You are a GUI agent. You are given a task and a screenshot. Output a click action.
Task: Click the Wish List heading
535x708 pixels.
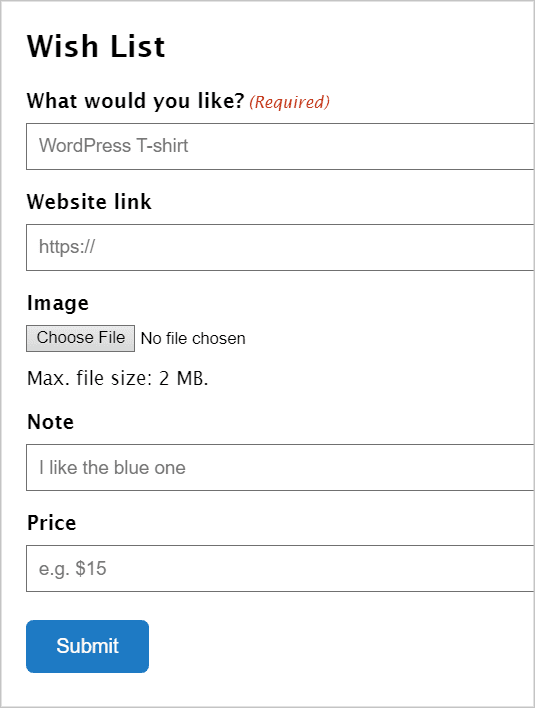[96, 47]
